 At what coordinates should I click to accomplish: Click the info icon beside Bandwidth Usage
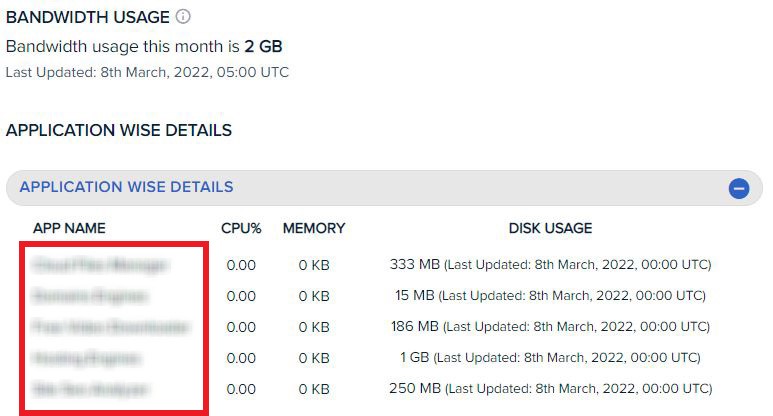(183, 17)
